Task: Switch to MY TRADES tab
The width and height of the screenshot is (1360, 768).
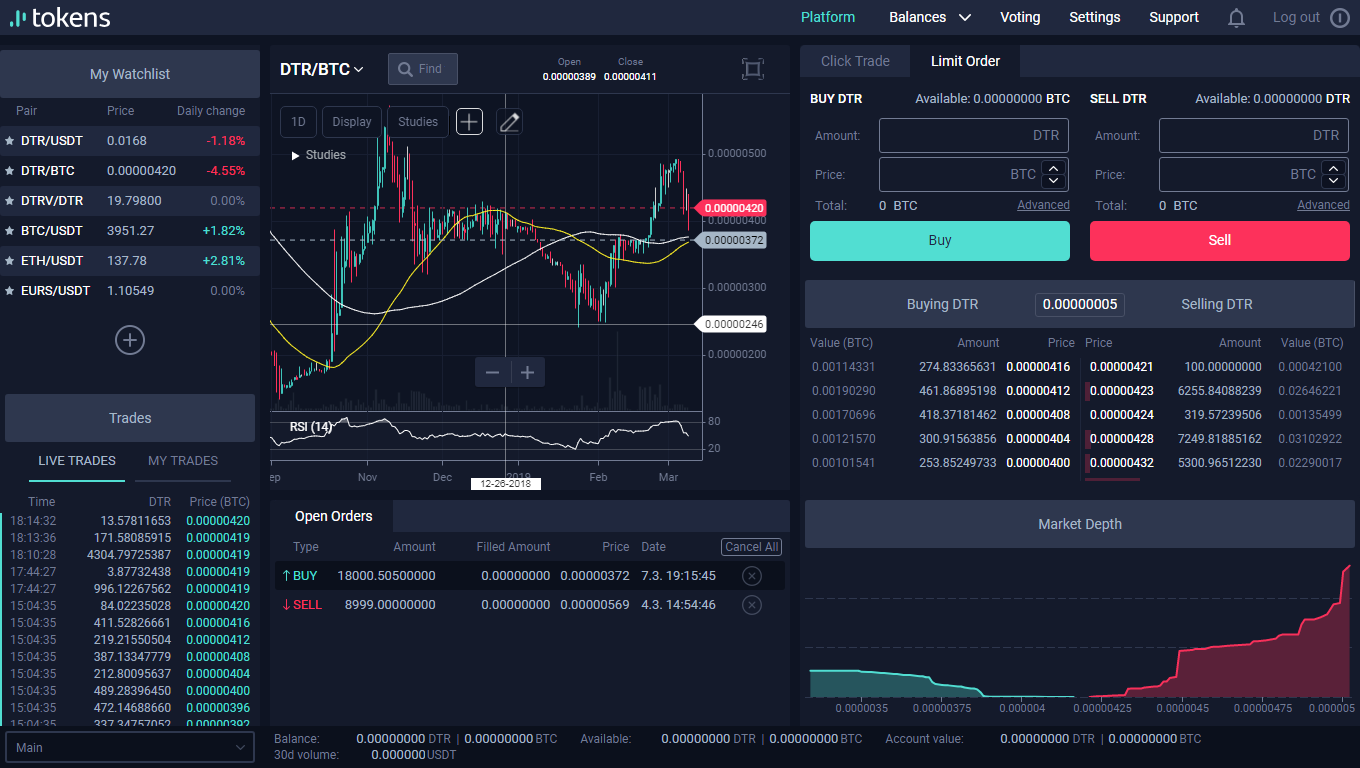Action: (183, 461)
